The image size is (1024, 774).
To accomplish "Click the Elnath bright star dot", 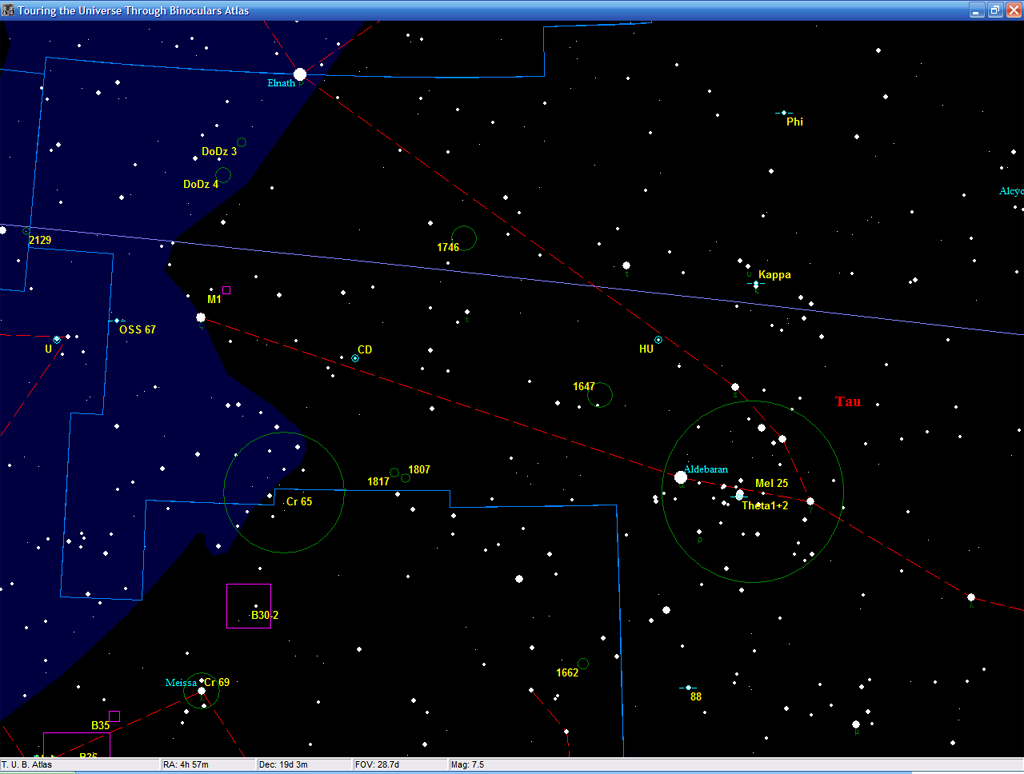I will [300, 74].
